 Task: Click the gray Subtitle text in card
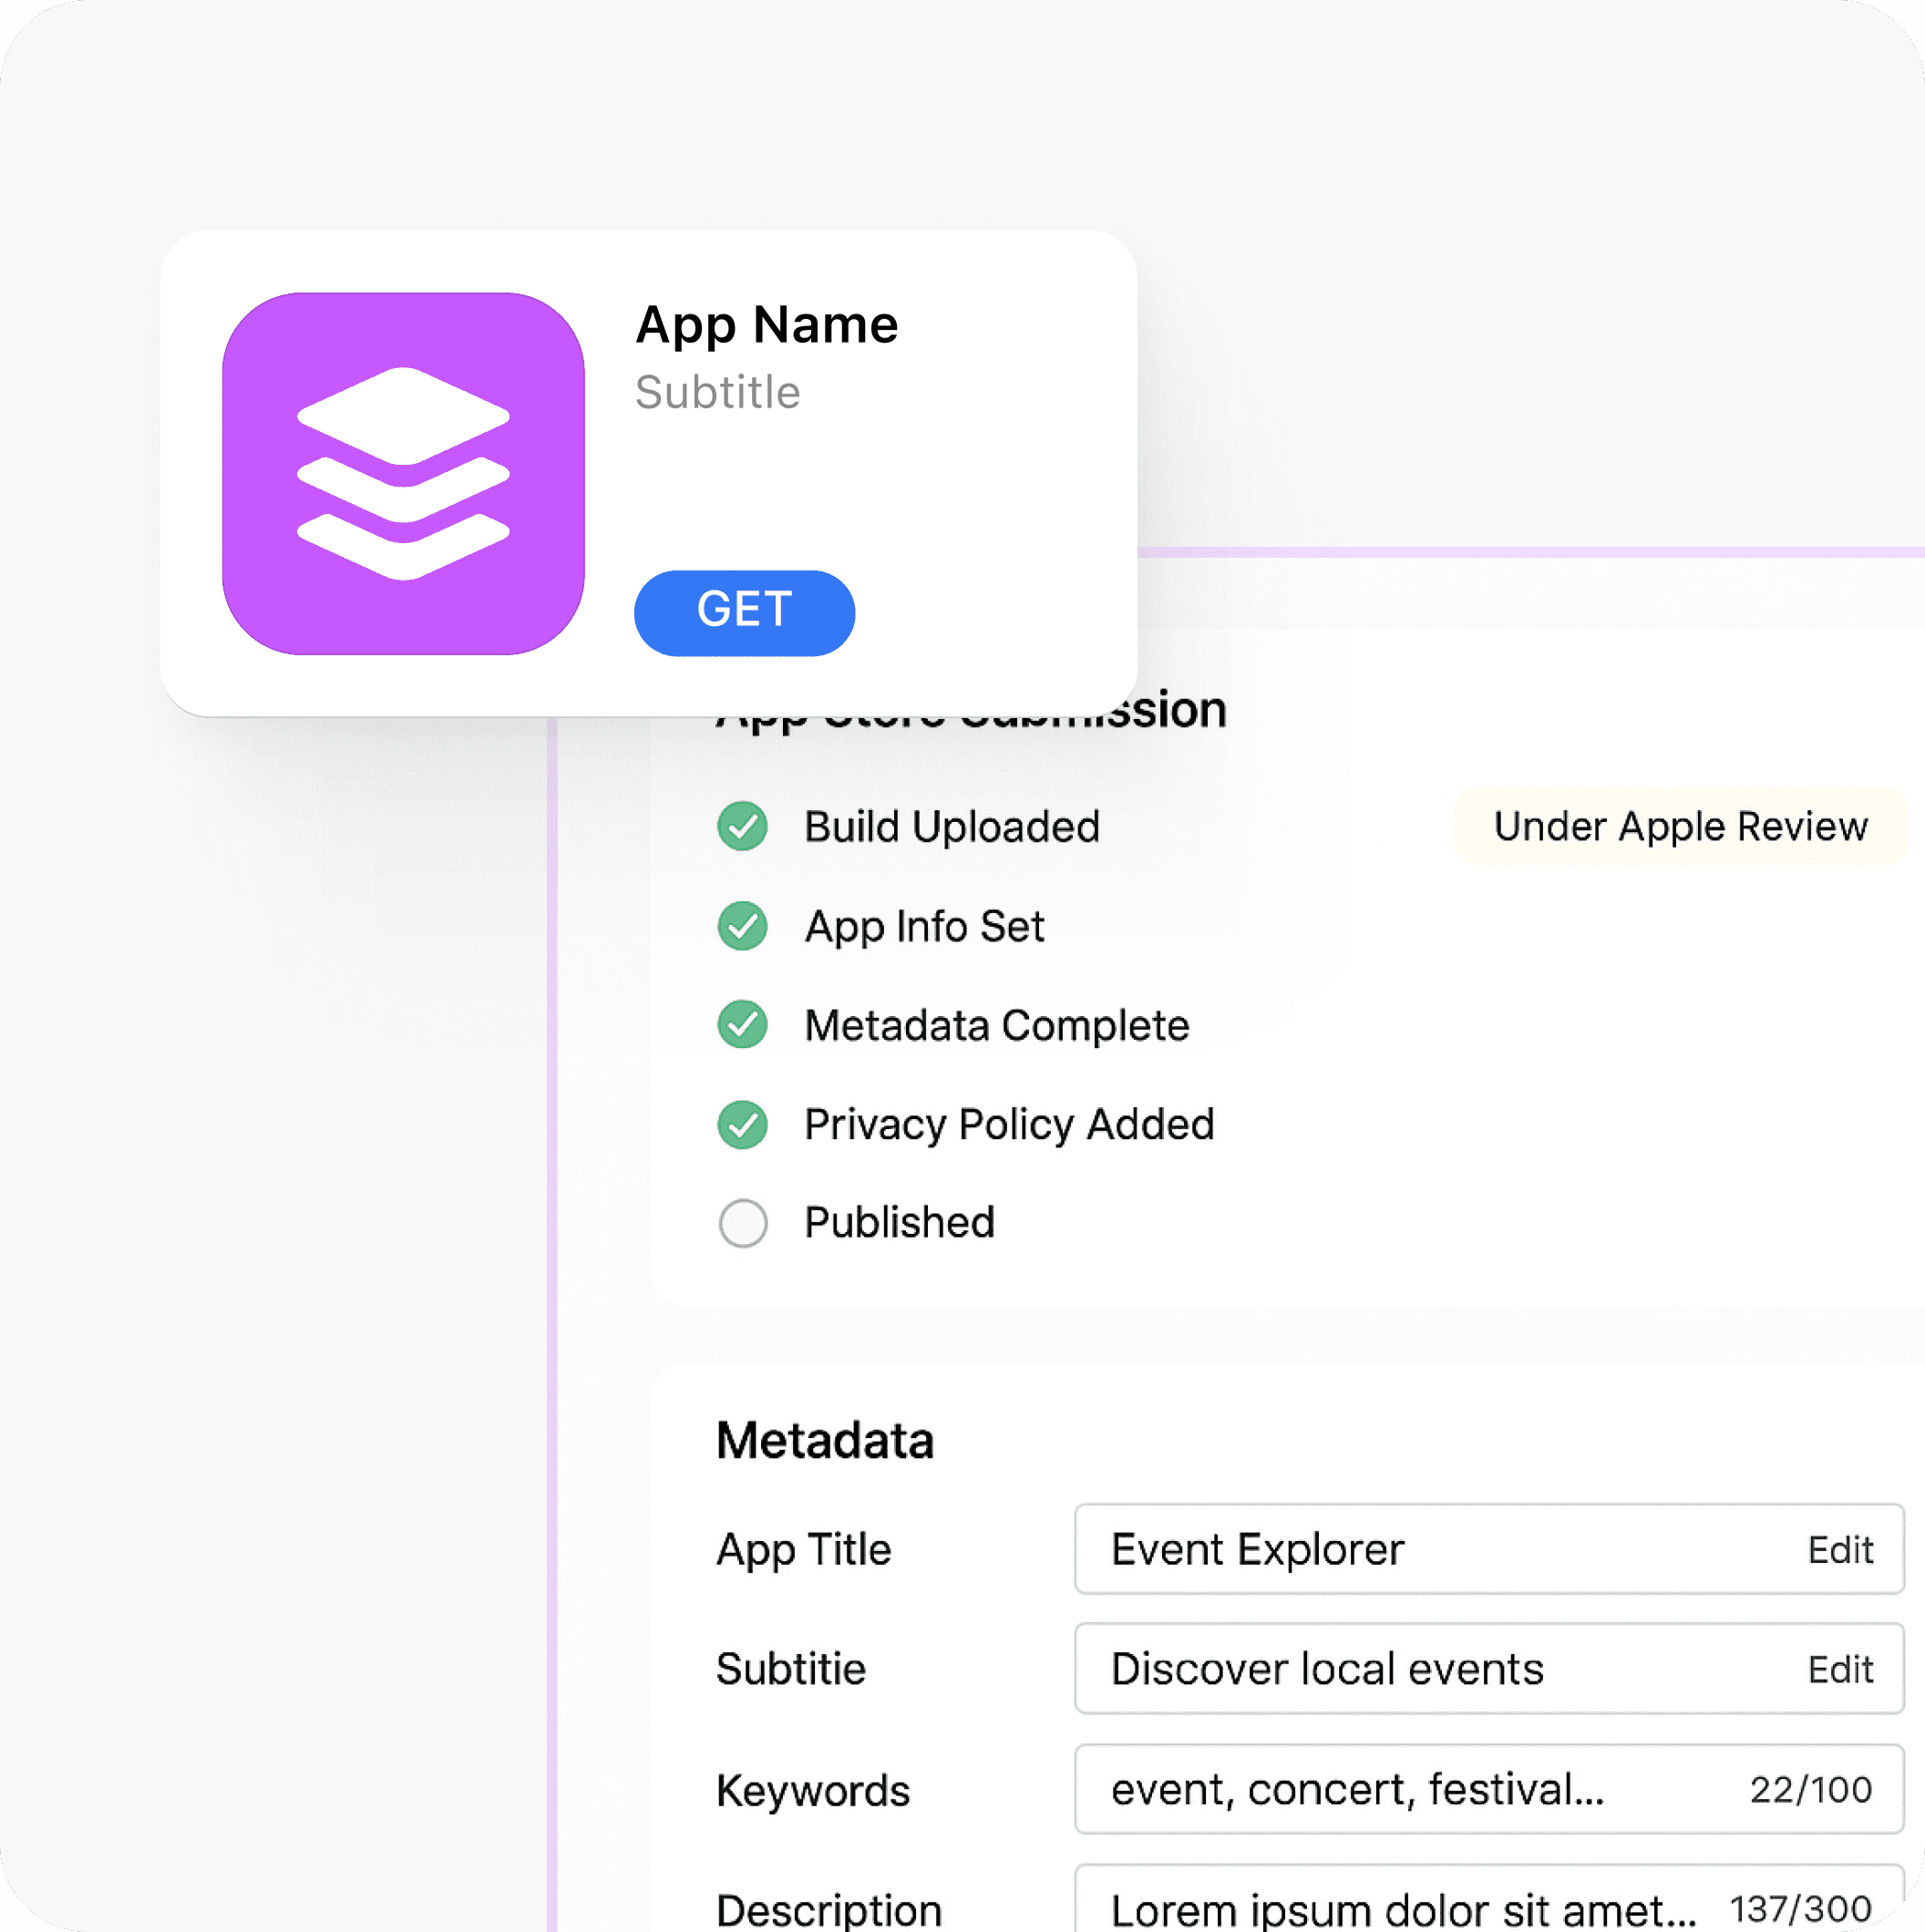[x=717, y=393]
